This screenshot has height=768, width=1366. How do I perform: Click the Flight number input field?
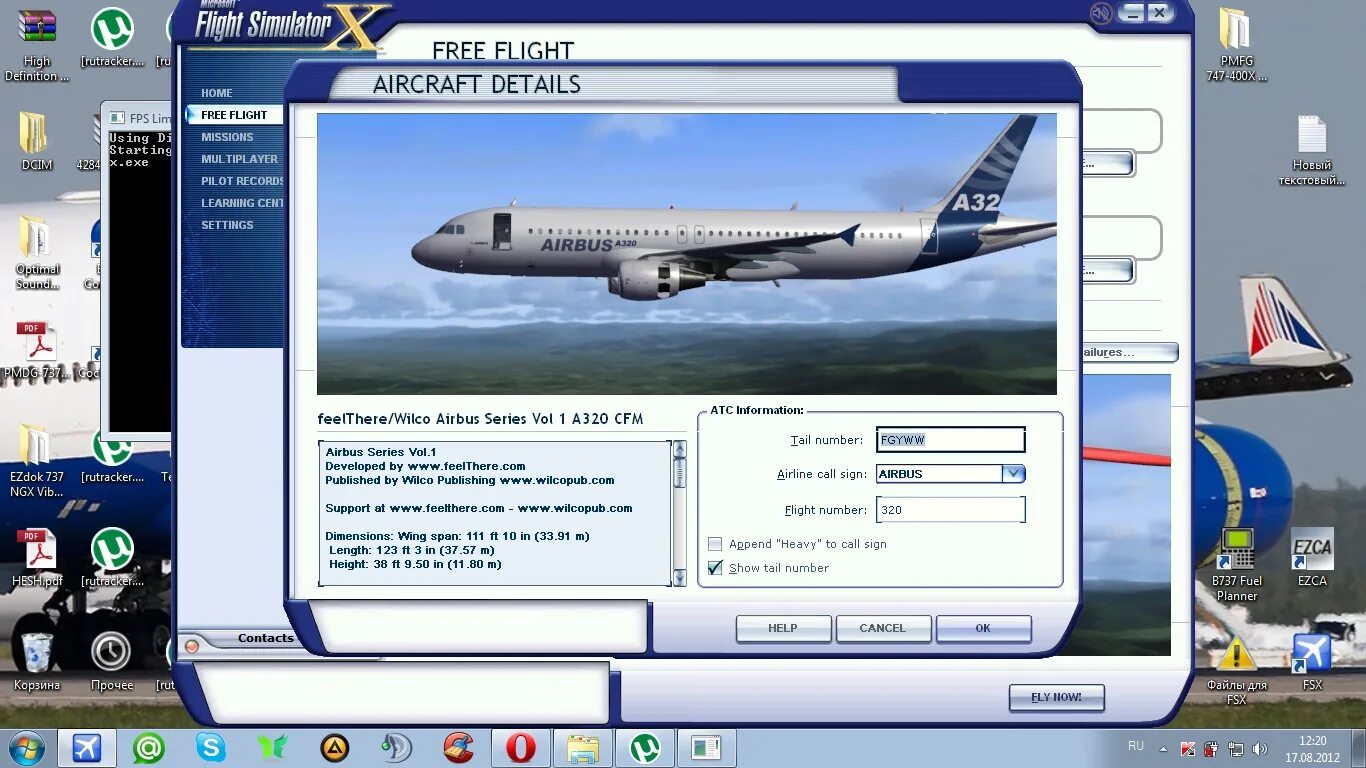950,510
